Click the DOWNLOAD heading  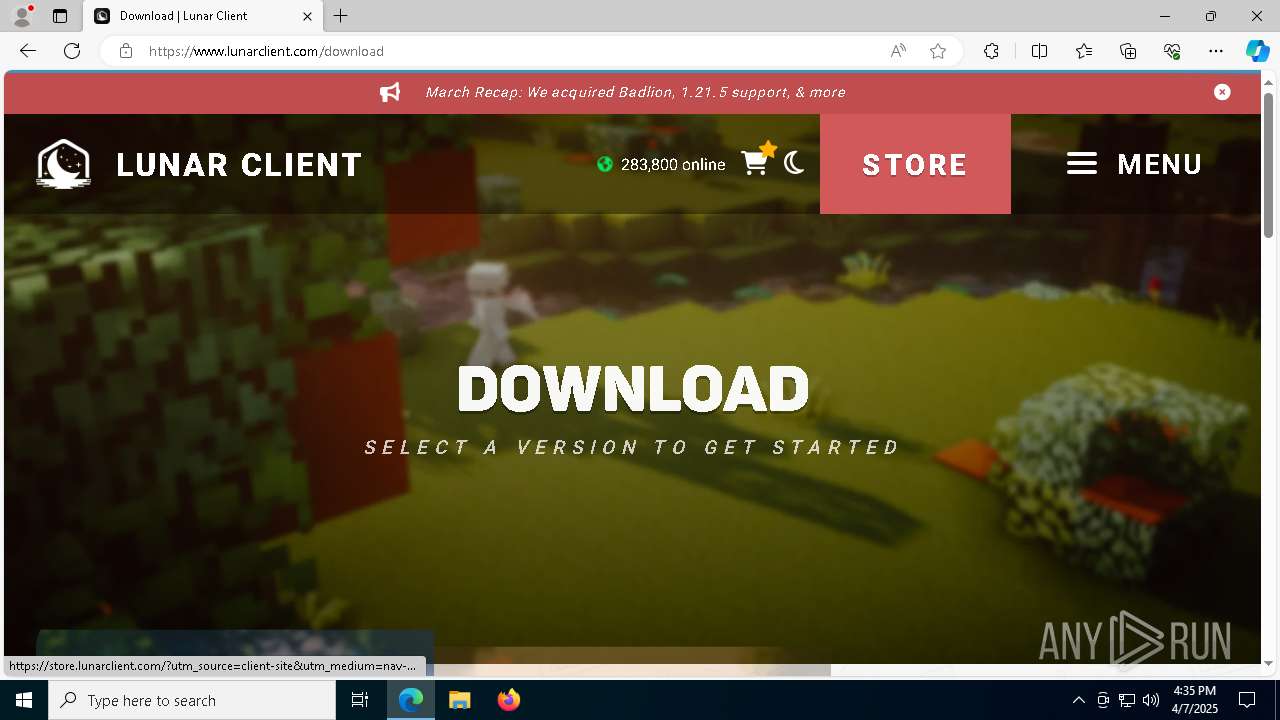coord(633,389)
